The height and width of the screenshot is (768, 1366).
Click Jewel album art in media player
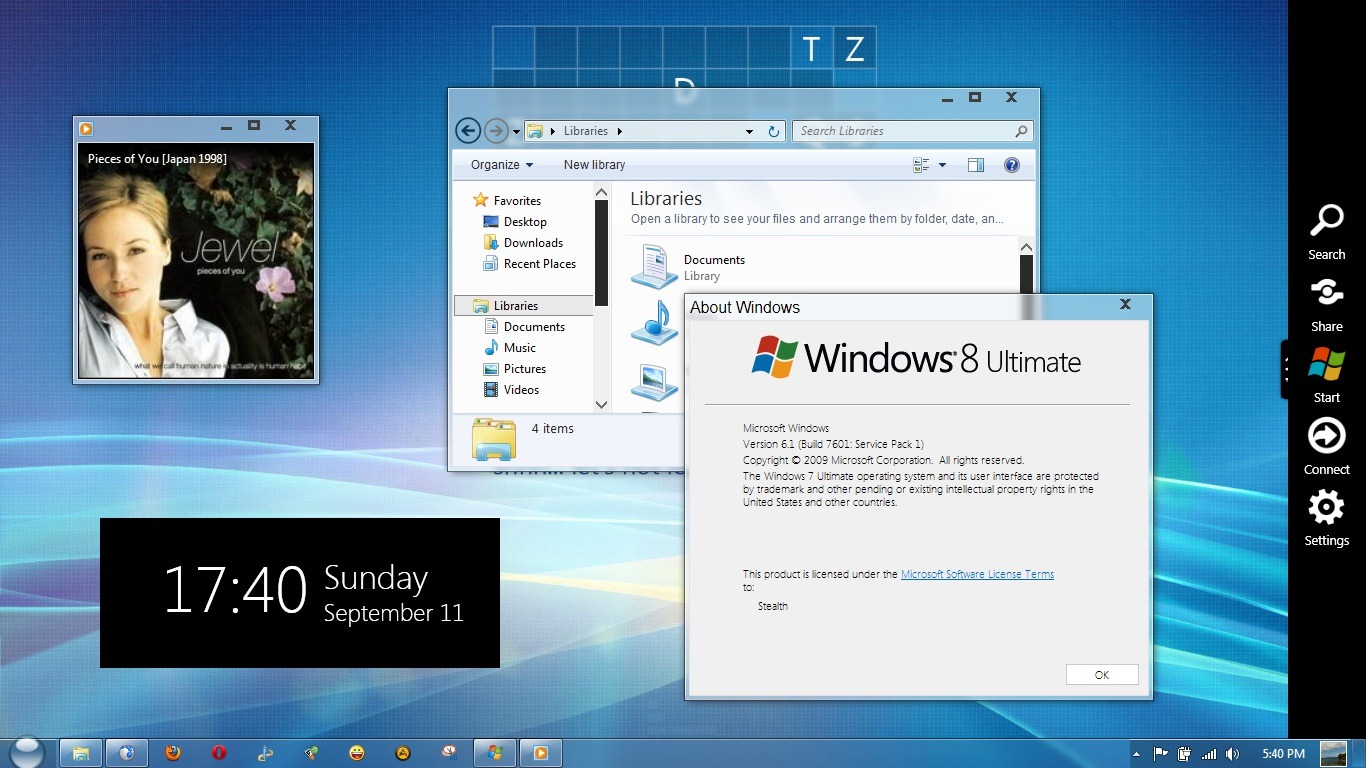(x=196, y=261)
